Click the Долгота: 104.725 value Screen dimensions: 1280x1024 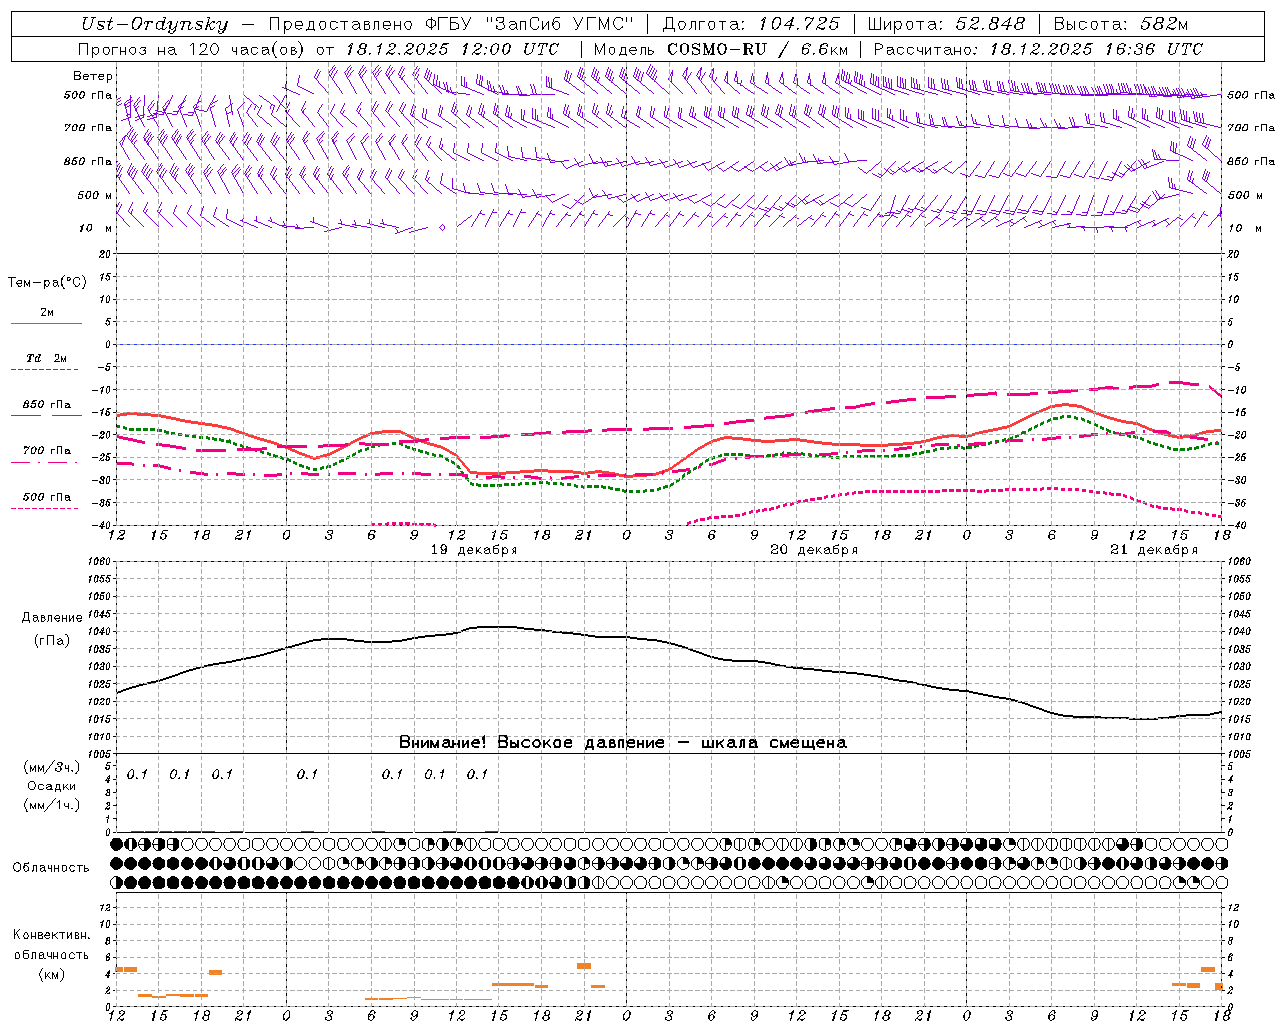point(750,25)
